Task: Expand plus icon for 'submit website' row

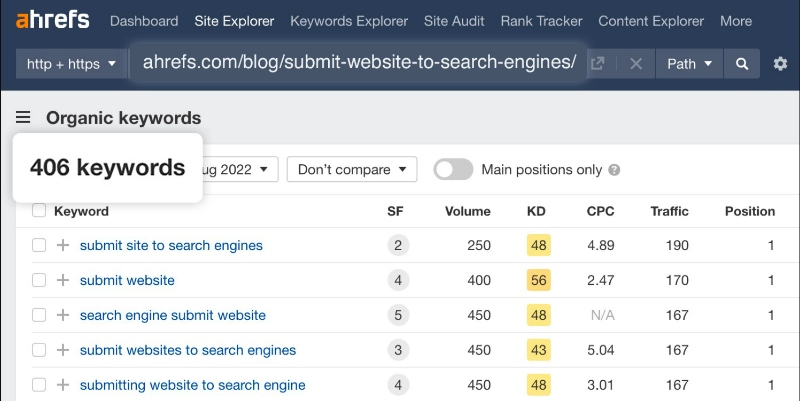Action: tap(63, 280)
